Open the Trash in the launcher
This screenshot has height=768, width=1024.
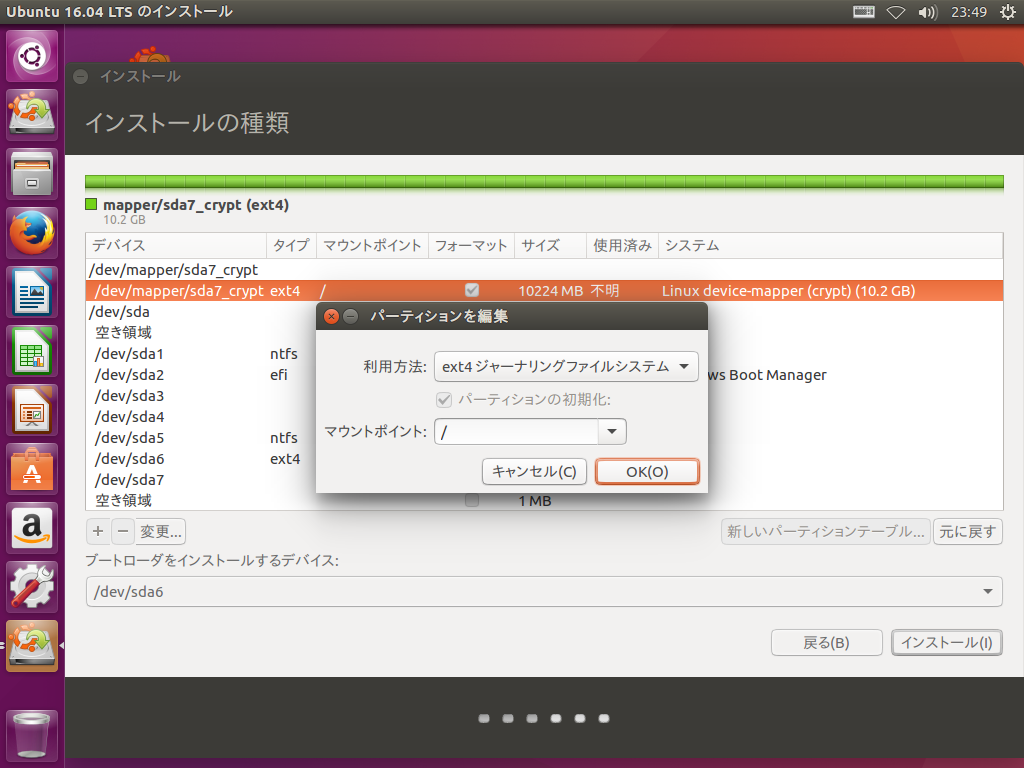coord(32,735)
